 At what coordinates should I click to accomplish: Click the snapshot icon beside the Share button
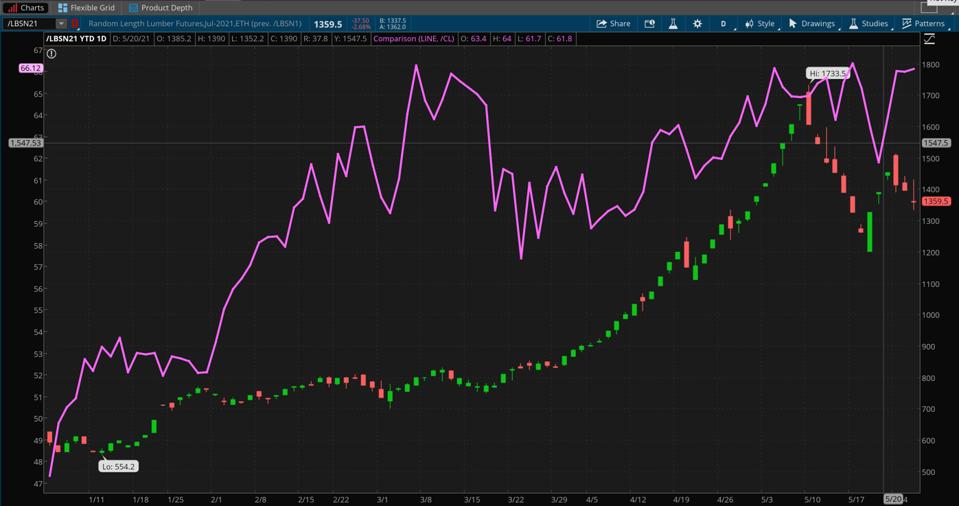649,23
